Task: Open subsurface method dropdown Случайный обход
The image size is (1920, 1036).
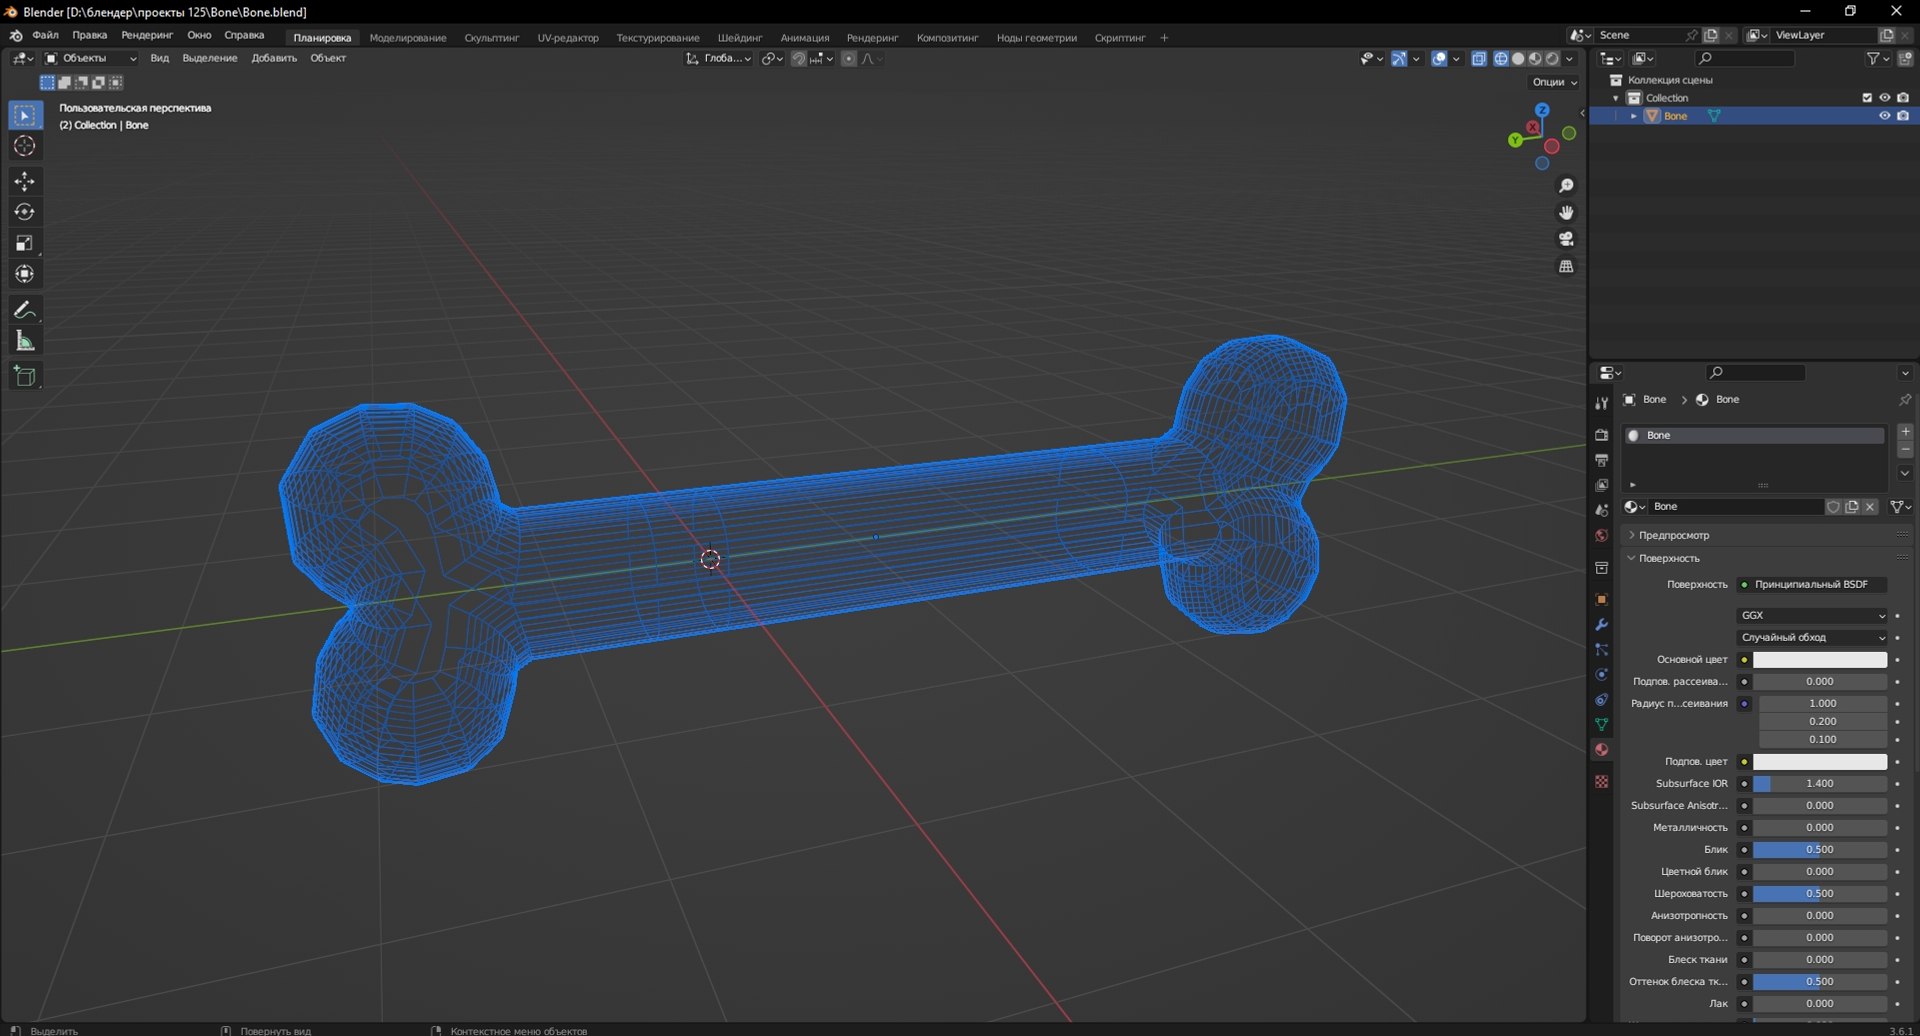Action: 1812,637
